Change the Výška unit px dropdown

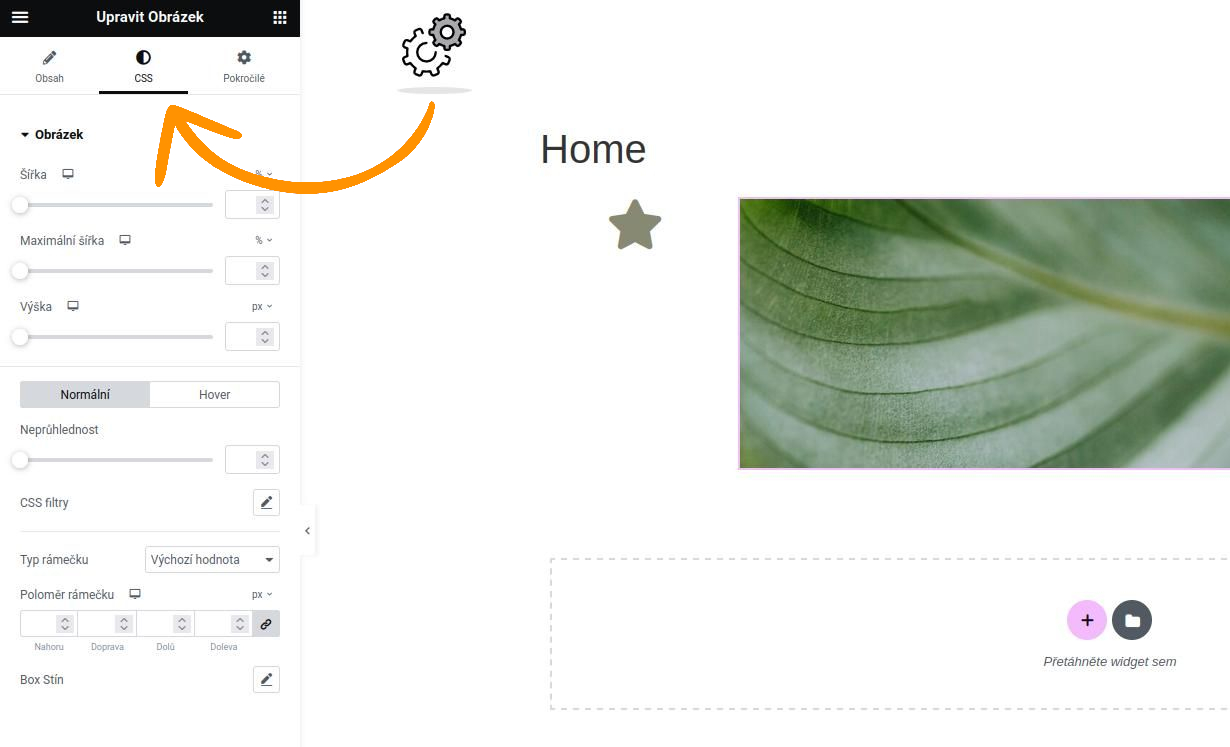tap(262, 306)
